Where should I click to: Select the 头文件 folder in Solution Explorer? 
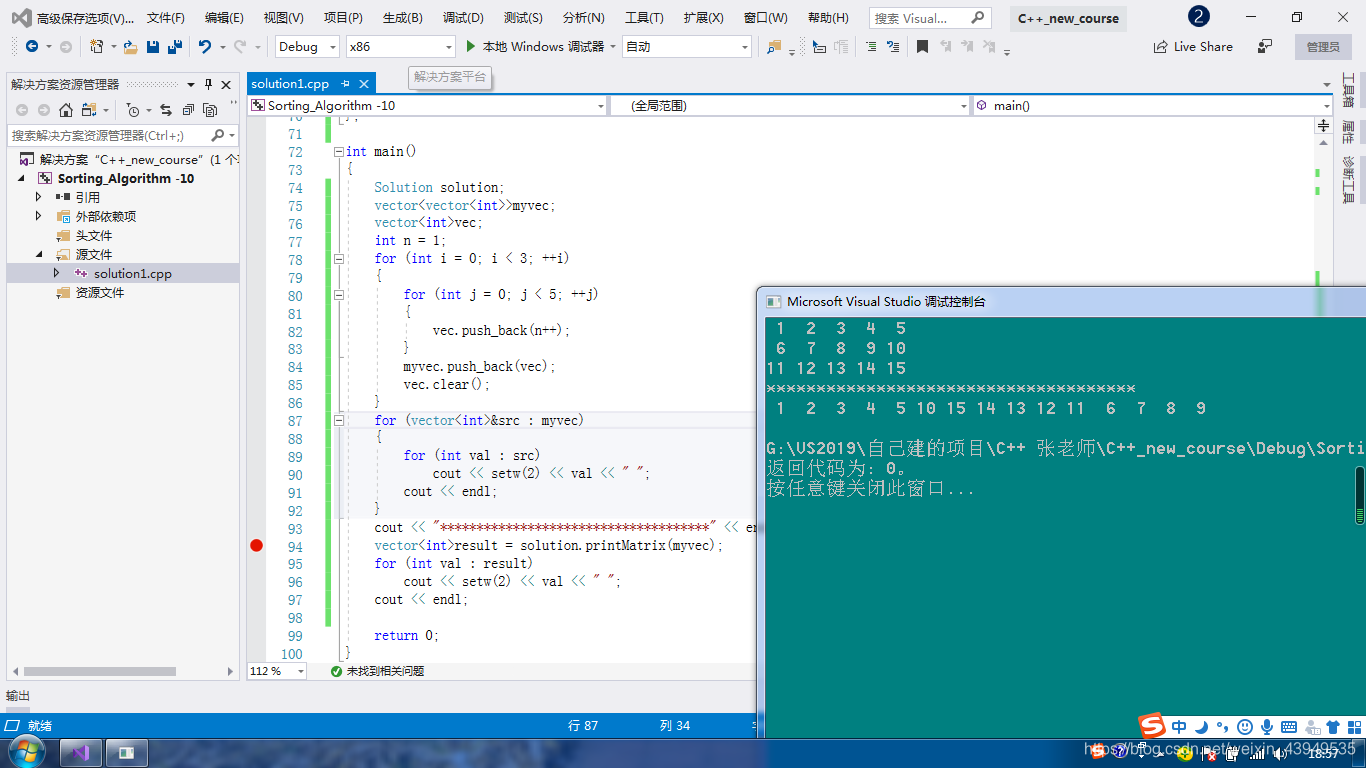pyautogui.click(x=93, y=235)
